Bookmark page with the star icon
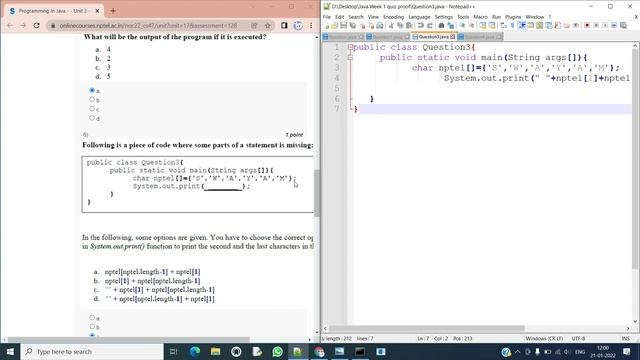 click(268, 25)
